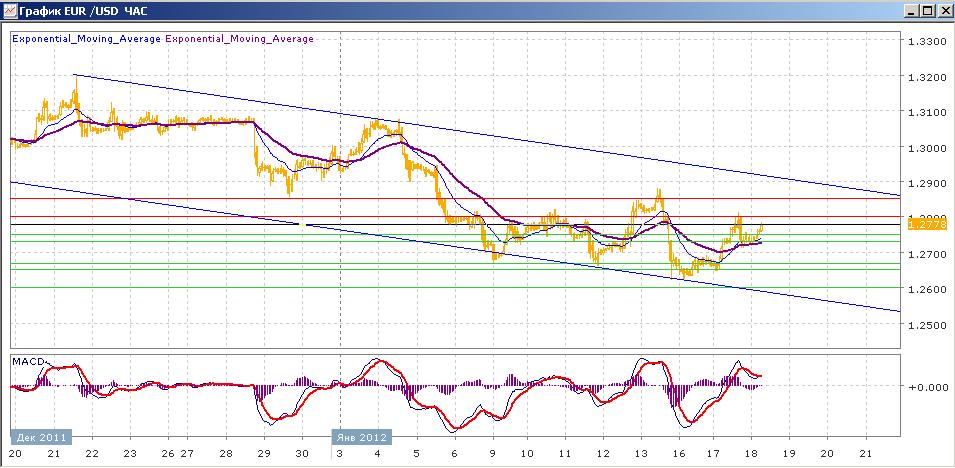Image resolution: width=955 pixels, height=468 pixels.
Task: Click the 1.3300 price axis label
Action: point(927,41)
